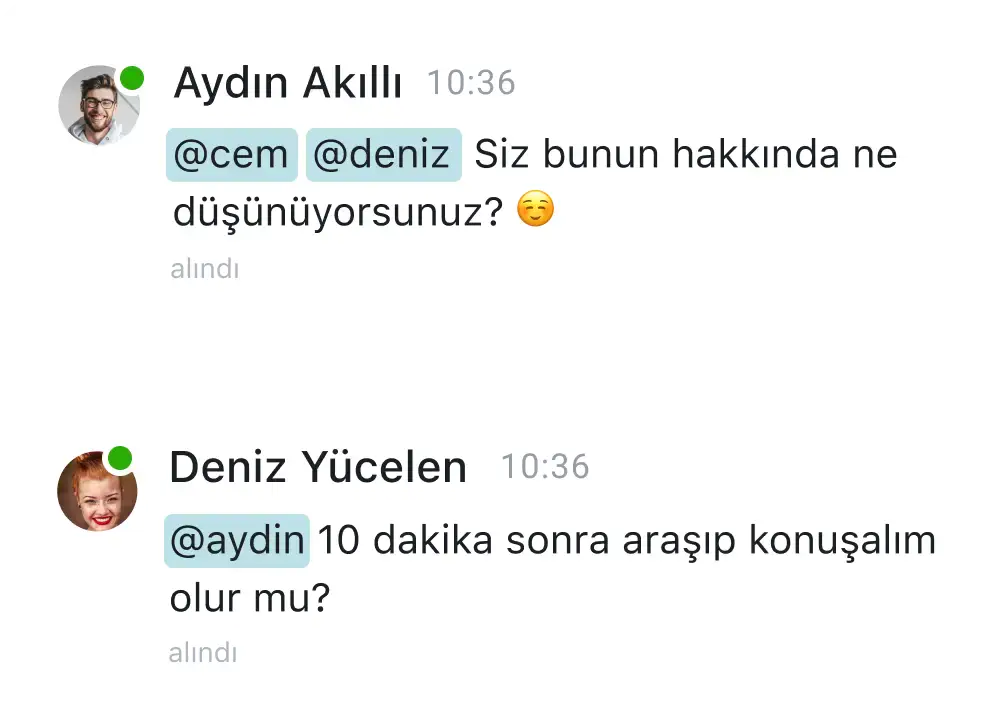Select the text 'Siz bunun hakkında ne'
This screenshot has width=1008, height=718.
click(x=685, y=155)
